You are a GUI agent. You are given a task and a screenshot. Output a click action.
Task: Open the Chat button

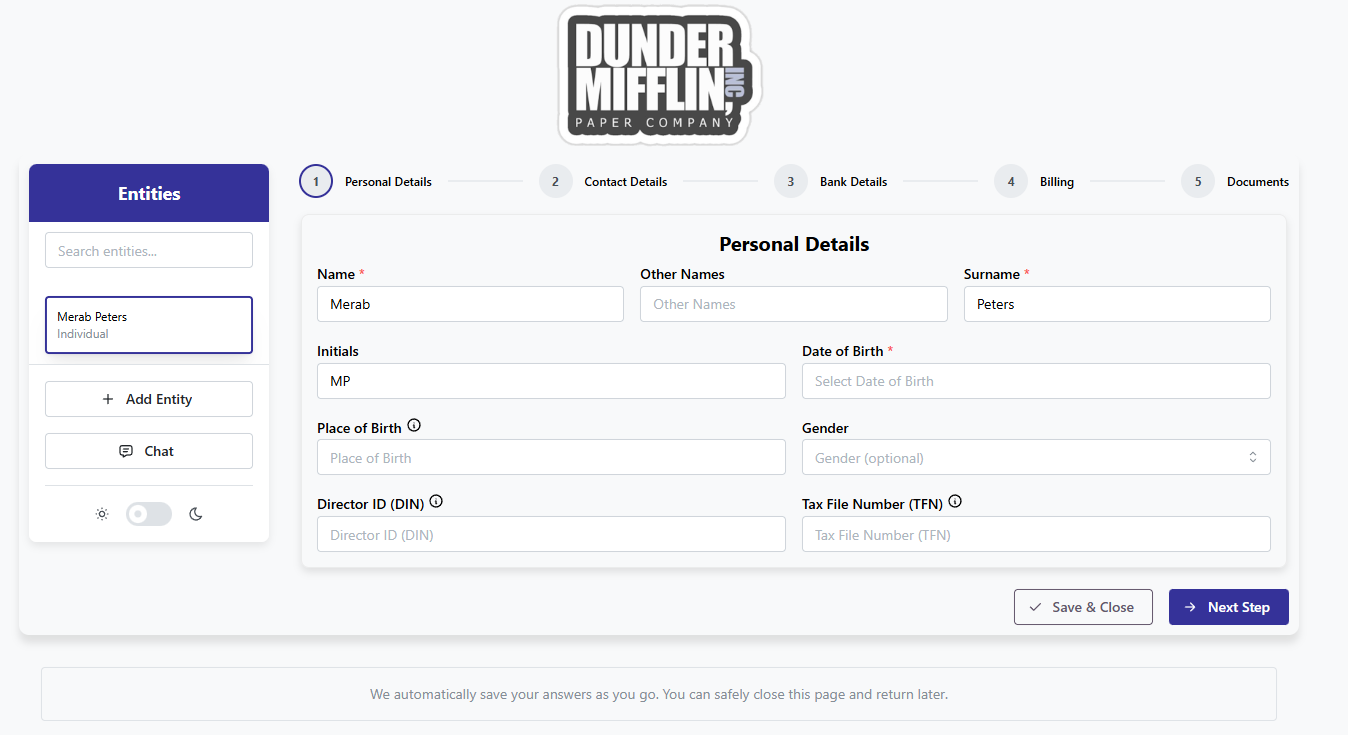(x=149, y=451)
